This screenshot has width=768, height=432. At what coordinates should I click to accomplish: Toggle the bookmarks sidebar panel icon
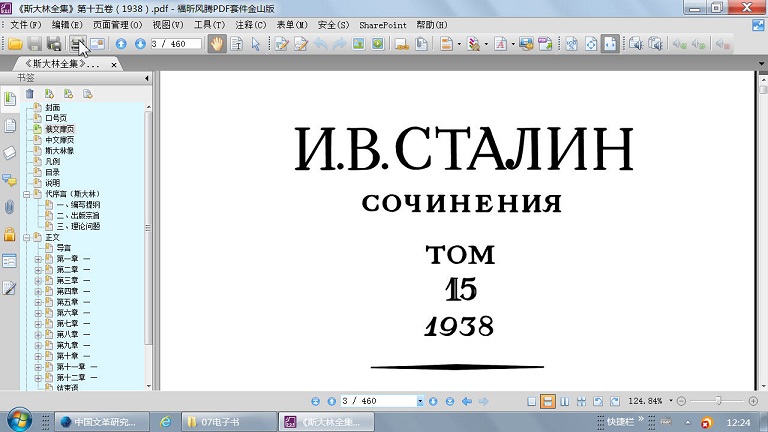10,99
